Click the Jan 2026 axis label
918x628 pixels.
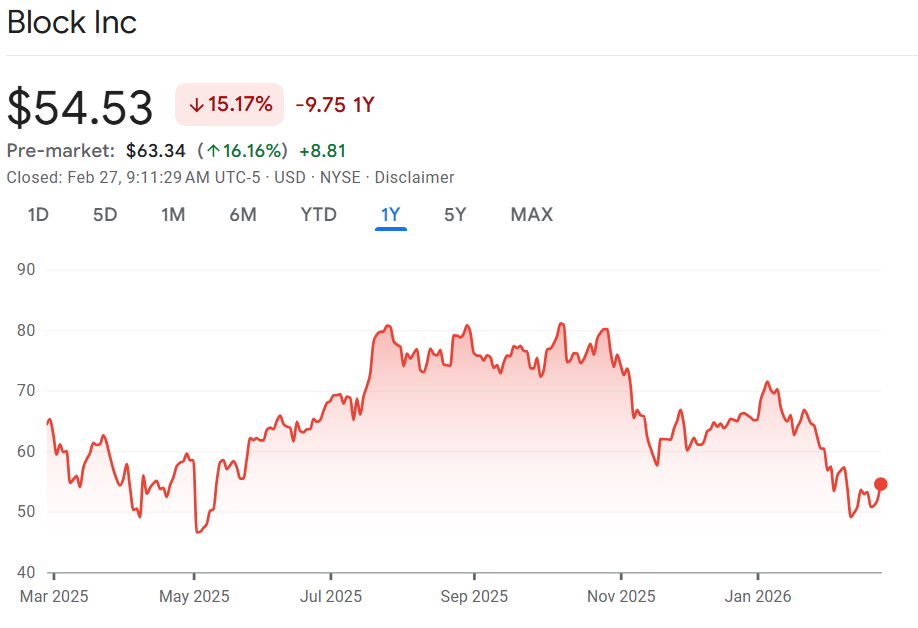pyautogui.click(x=758, y=597)
